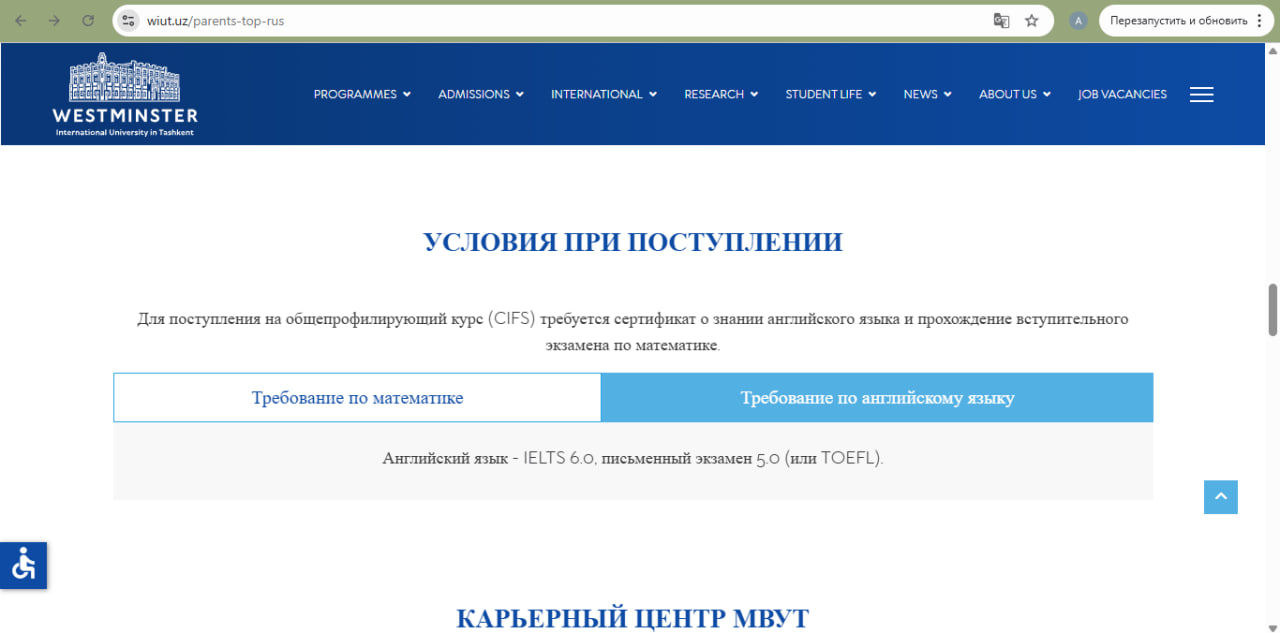Switch to Требование по математике tab
This screenshot has height=633, width=1280.
pos(357,398)
